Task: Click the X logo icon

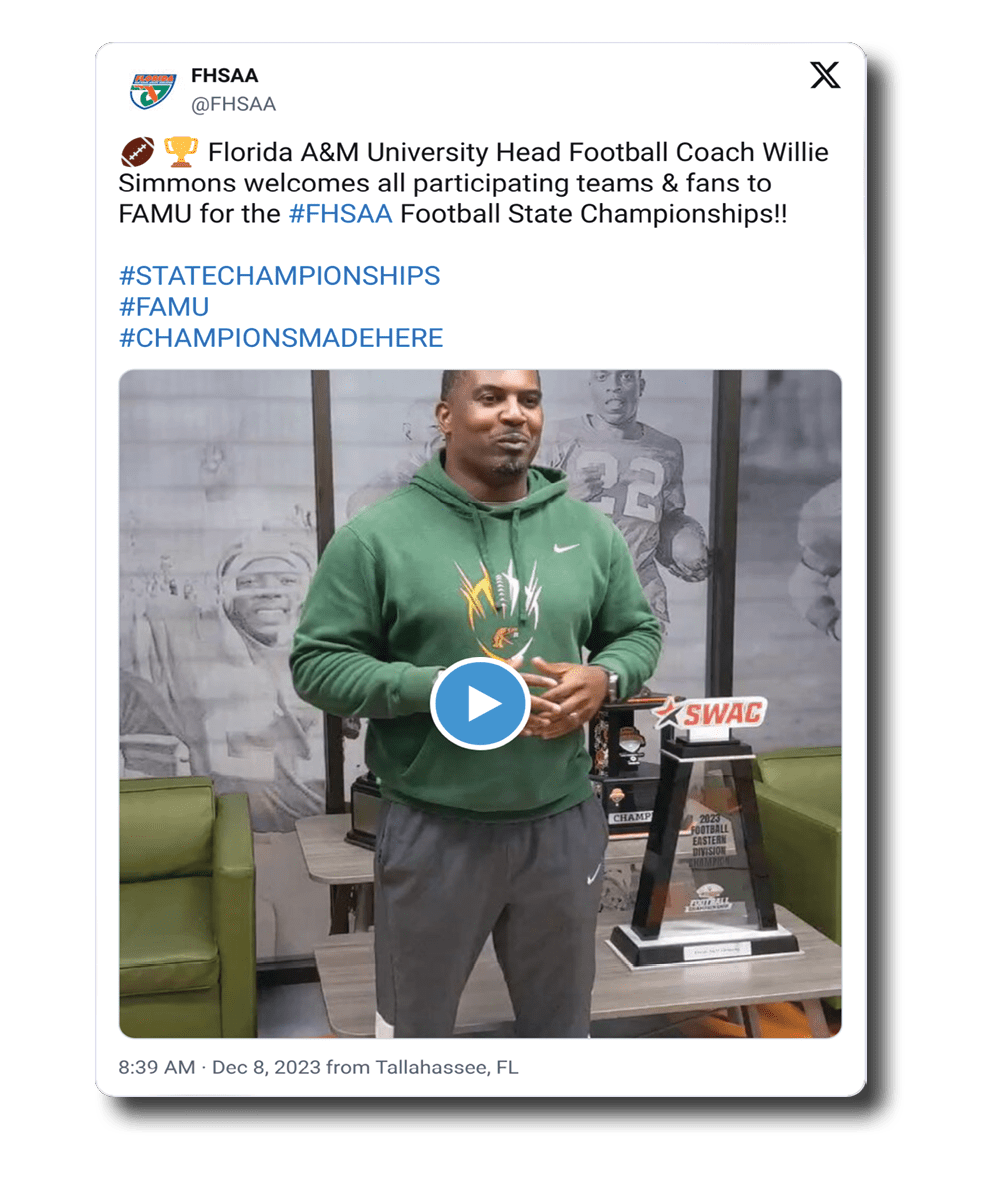Action: coord(824,75)
